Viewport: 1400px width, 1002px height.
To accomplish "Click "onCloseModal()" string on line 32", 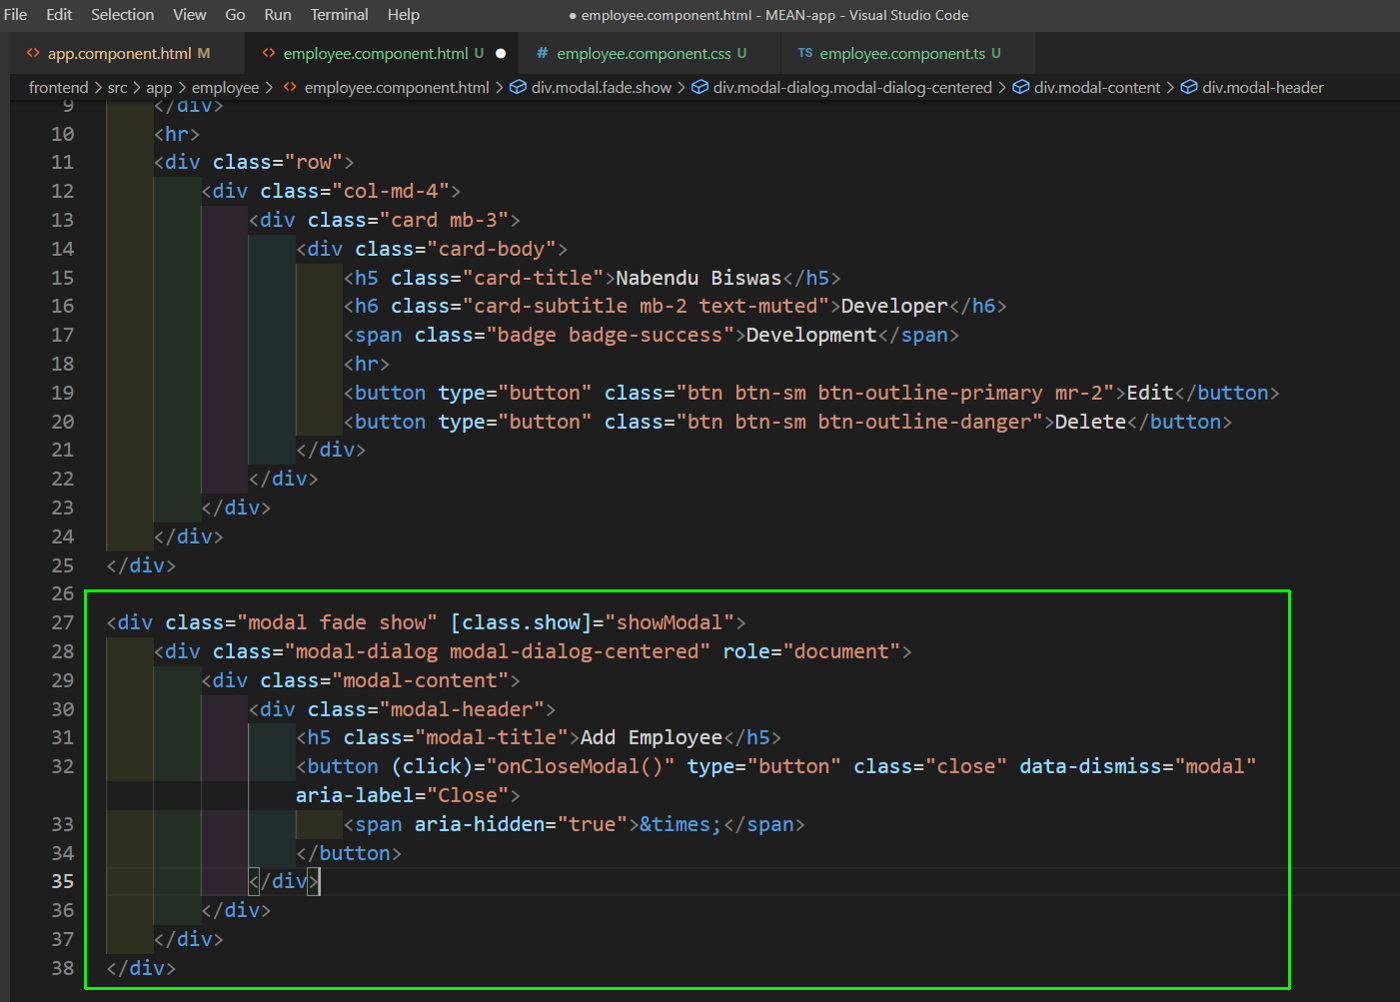I will point(580,767).
